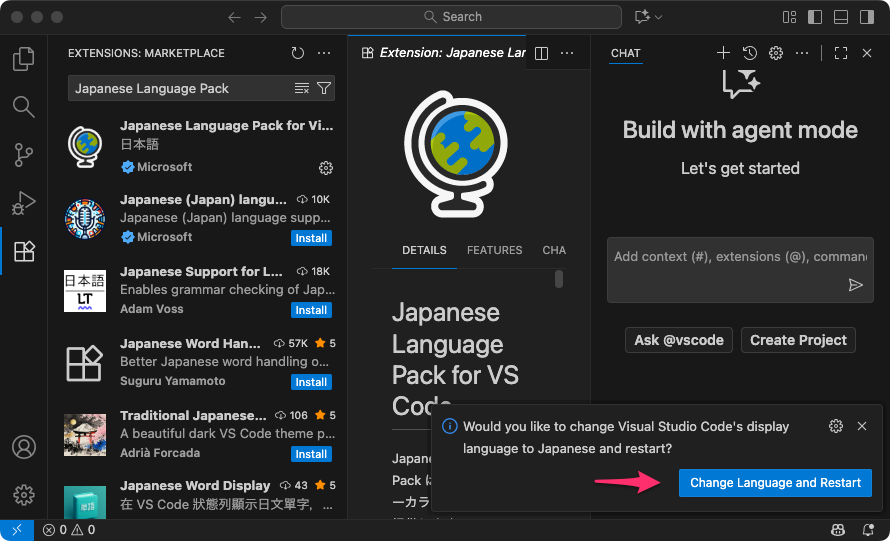The height and width of the screenshot is (541, 890).
Task: Refresh the extensions marketplace list
Action: pyautogui.click(x=298, y=53)
